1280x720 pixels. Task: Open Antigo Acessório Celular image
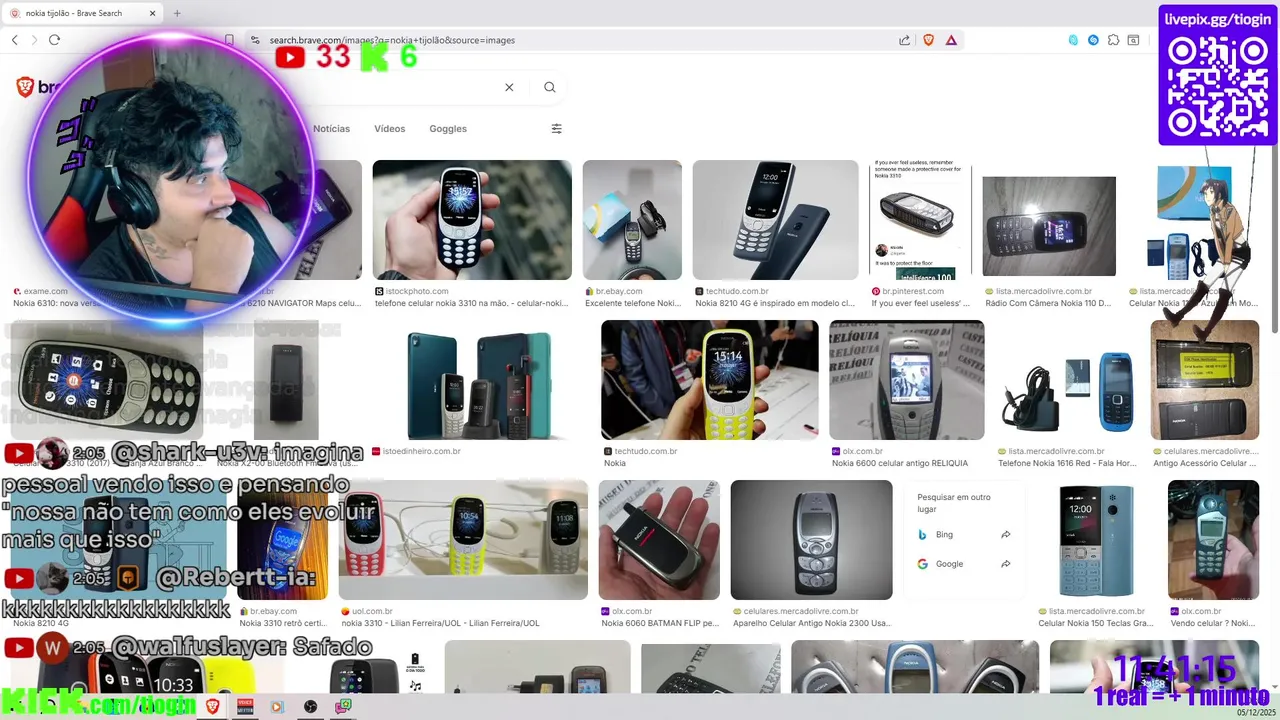pyautogui.click(x=1204, y=380)
